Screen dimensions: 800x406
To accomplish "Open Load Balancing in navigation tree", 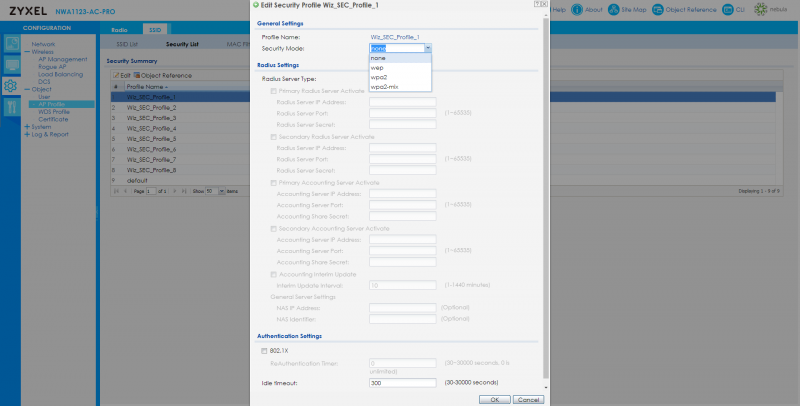I will pyautogui.click(x=60, y=74).
